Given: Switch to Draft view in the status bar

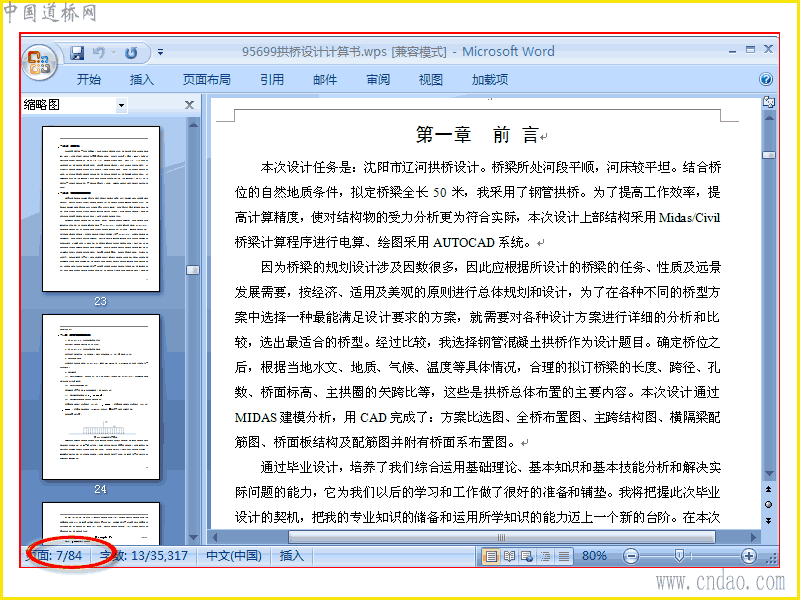Looking at the screenshot, I should pos(564,556).
